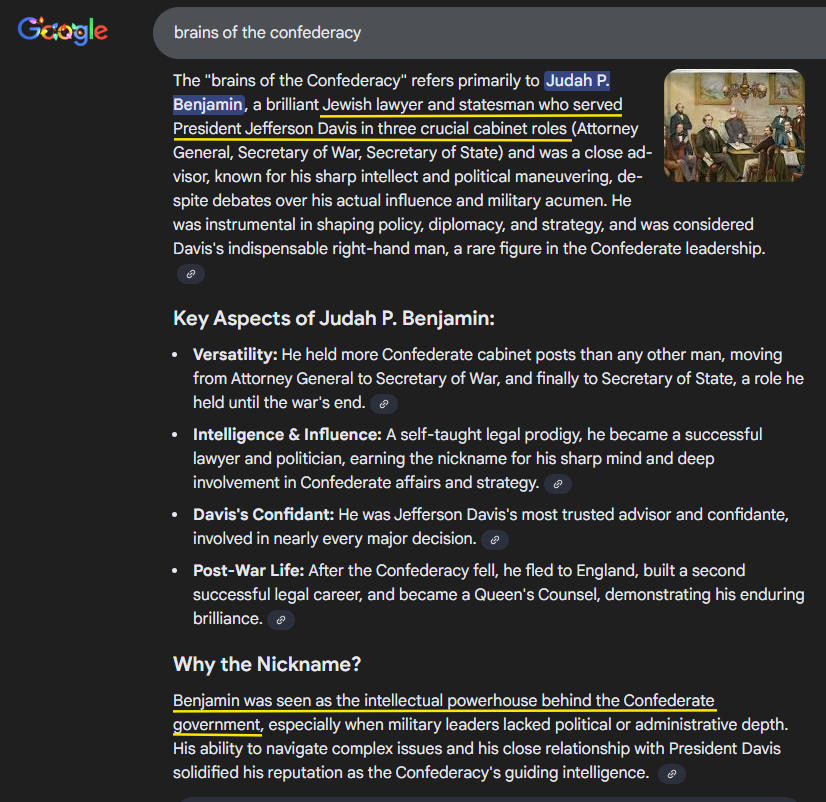Click the source link icon below the intro paragraph
Screen dimensions: 826x802
click(191, 274)
